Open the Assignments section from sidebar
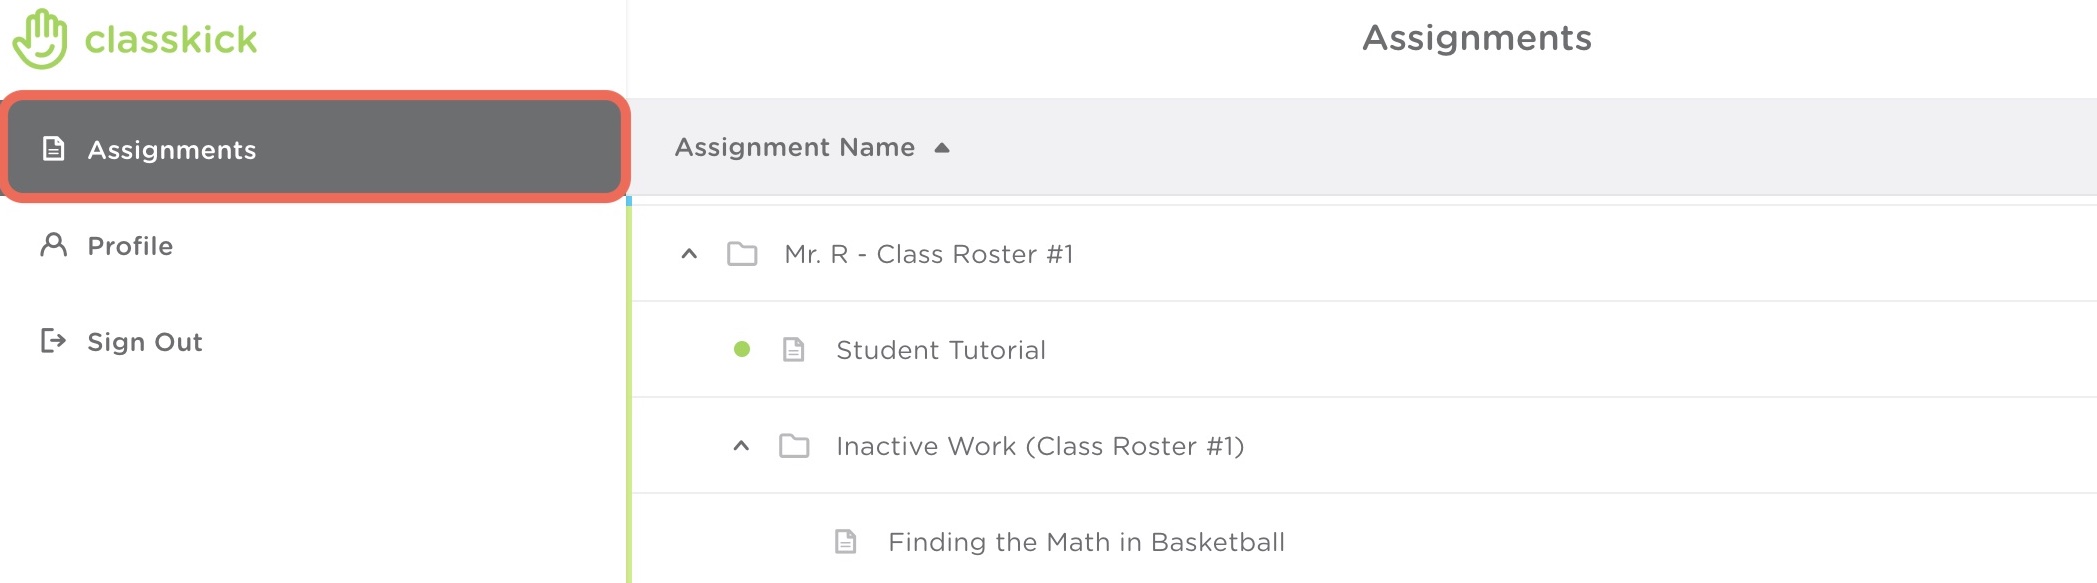2097x583 pixels. [x=171, y=150]
